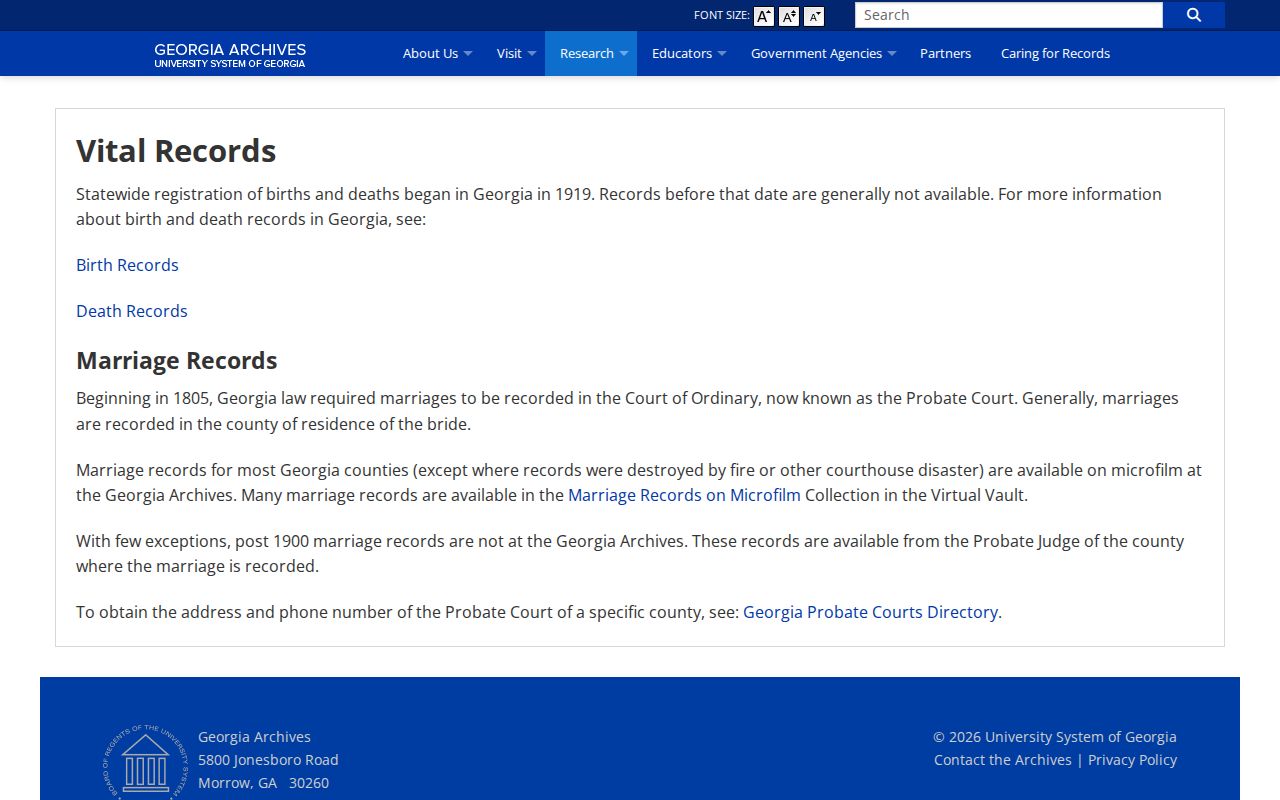Follow Marriage Records on Microfilm link

[684, 495]
